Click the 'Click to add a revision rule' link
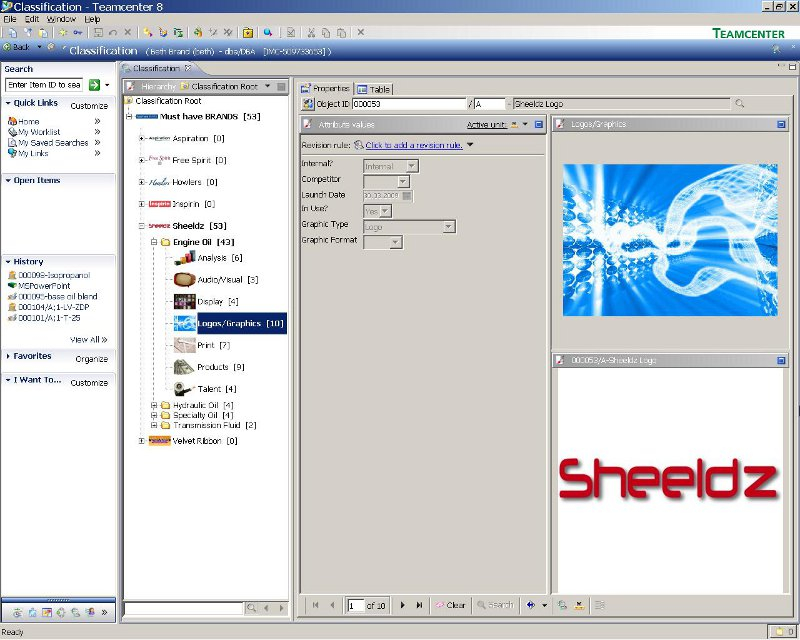 click(x=414, y=145)
